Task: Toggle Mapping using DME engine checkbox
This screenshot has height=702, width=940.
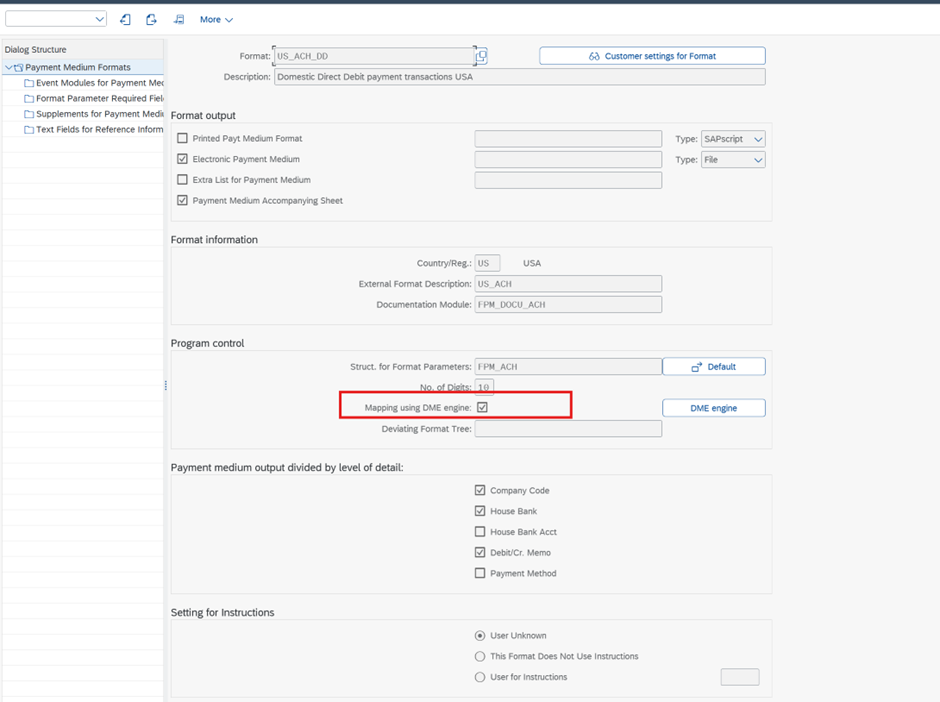Action: pos(482,407)
